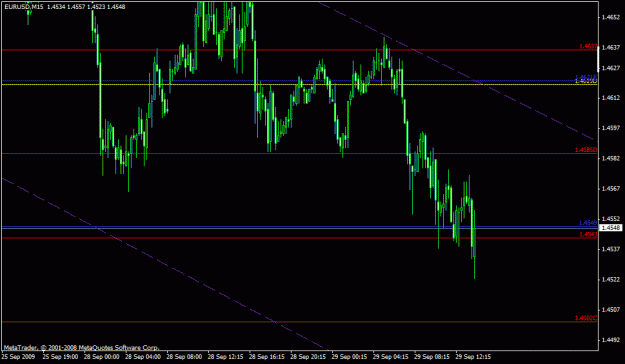Click the 25 Sep 19:00 time label
The image size is (625, 364).
click(61, 356)
